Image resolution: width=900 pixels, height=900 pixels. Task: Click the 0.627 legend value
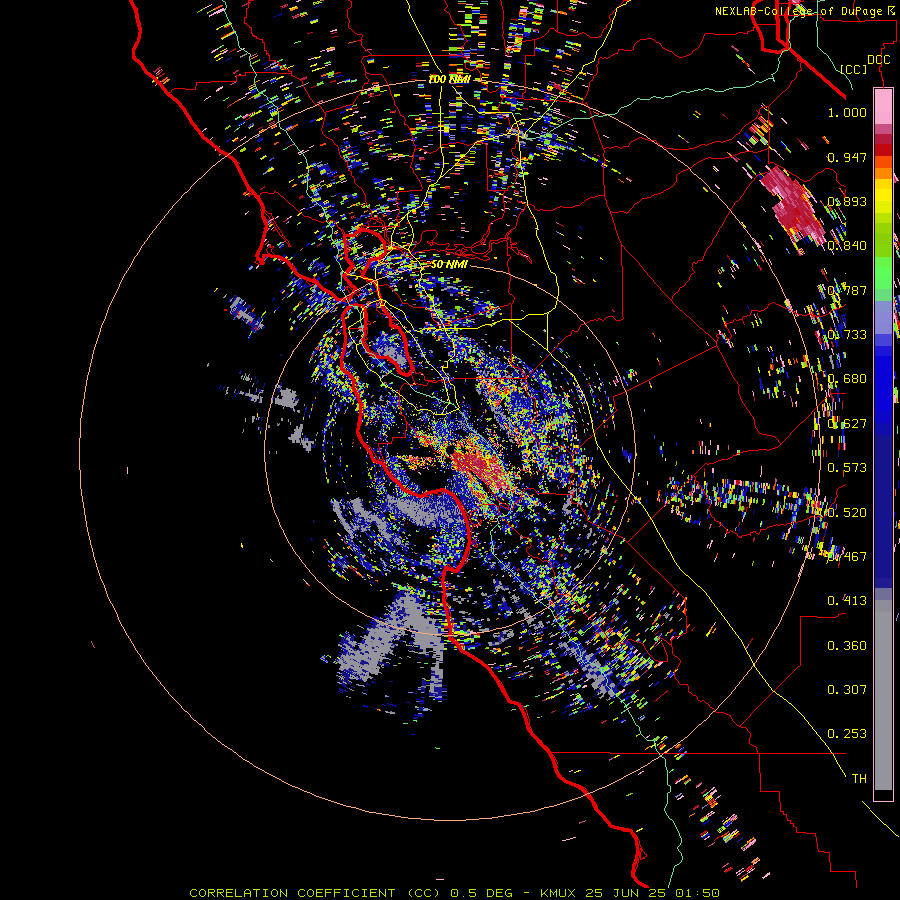click(x=847, y=423)
